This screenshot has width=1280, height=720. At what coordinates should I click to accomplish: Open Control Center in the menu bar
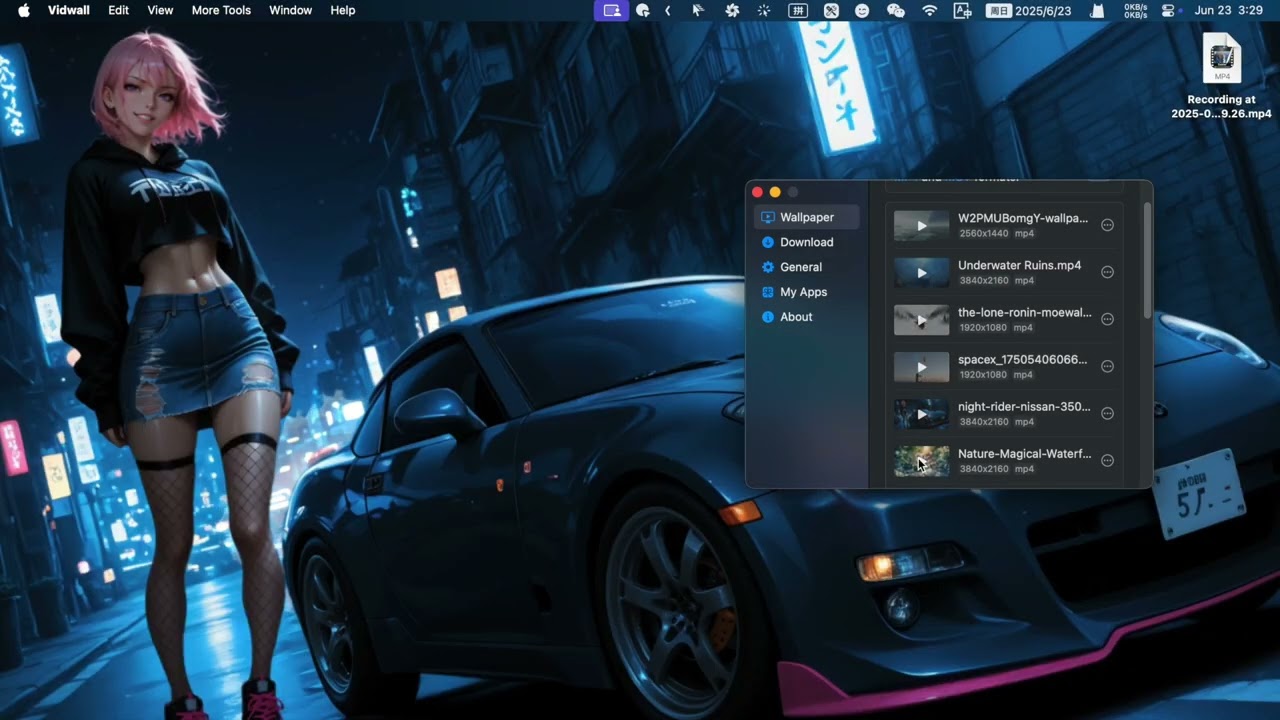tap(1168, 10)
